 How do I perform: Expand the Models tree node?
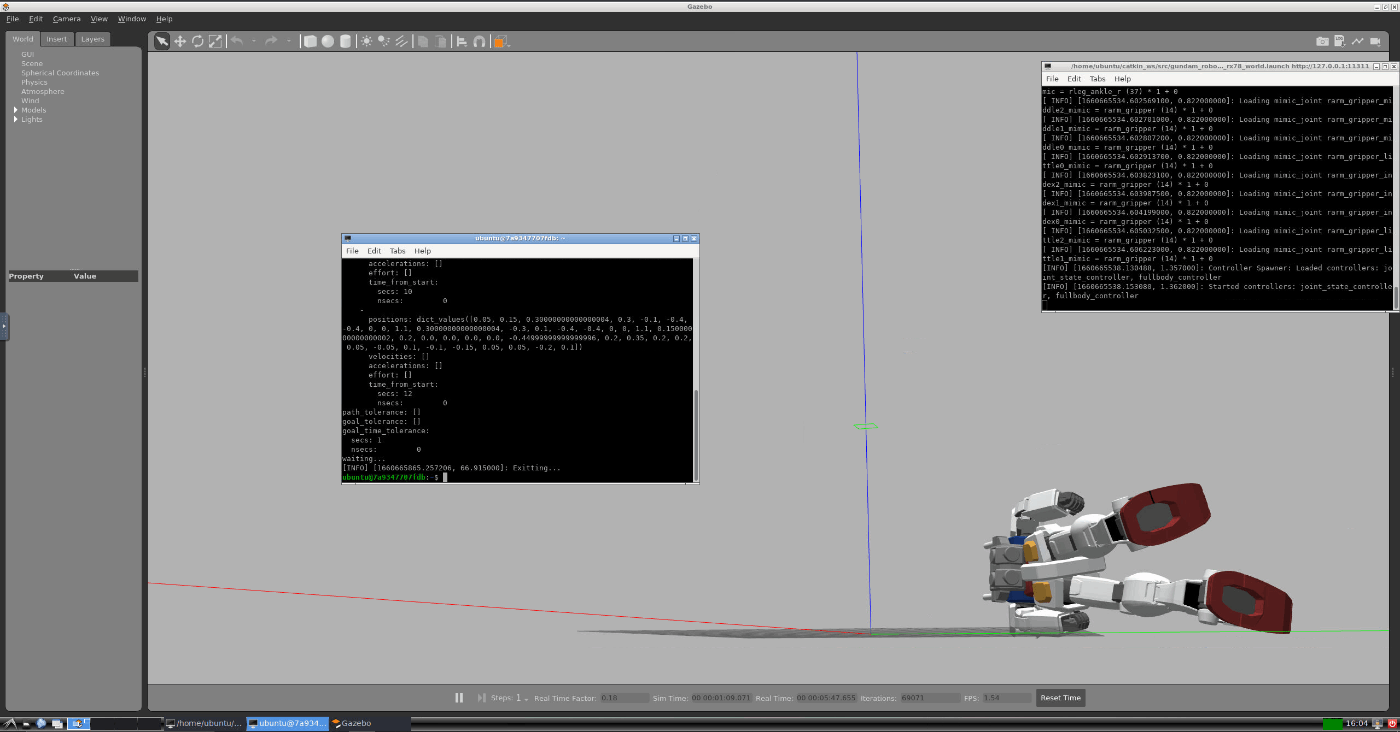tap(15, 110)
